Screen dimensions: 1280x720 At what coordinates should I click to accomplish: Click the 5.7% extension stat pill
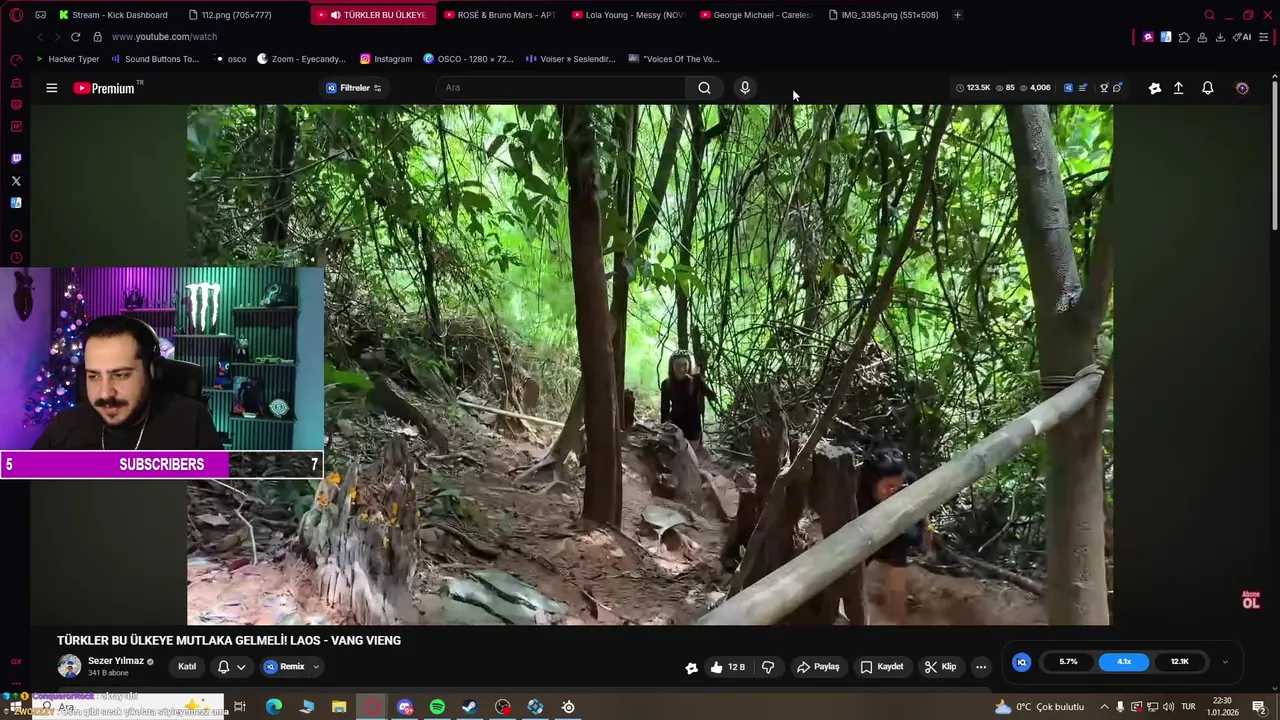[x=1068, y=662]
